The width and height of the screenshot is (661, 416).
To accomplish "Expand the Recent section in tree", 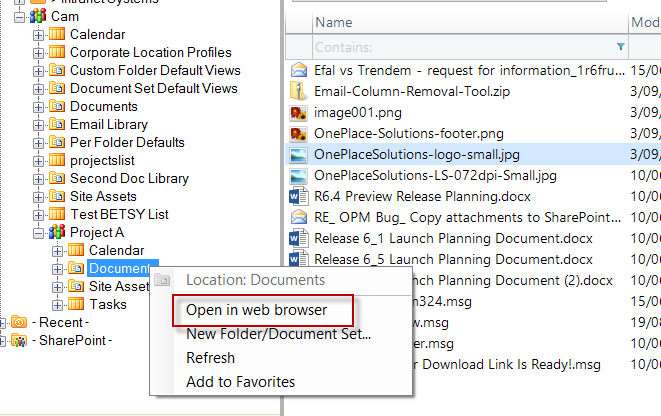I will coord(4,322).
